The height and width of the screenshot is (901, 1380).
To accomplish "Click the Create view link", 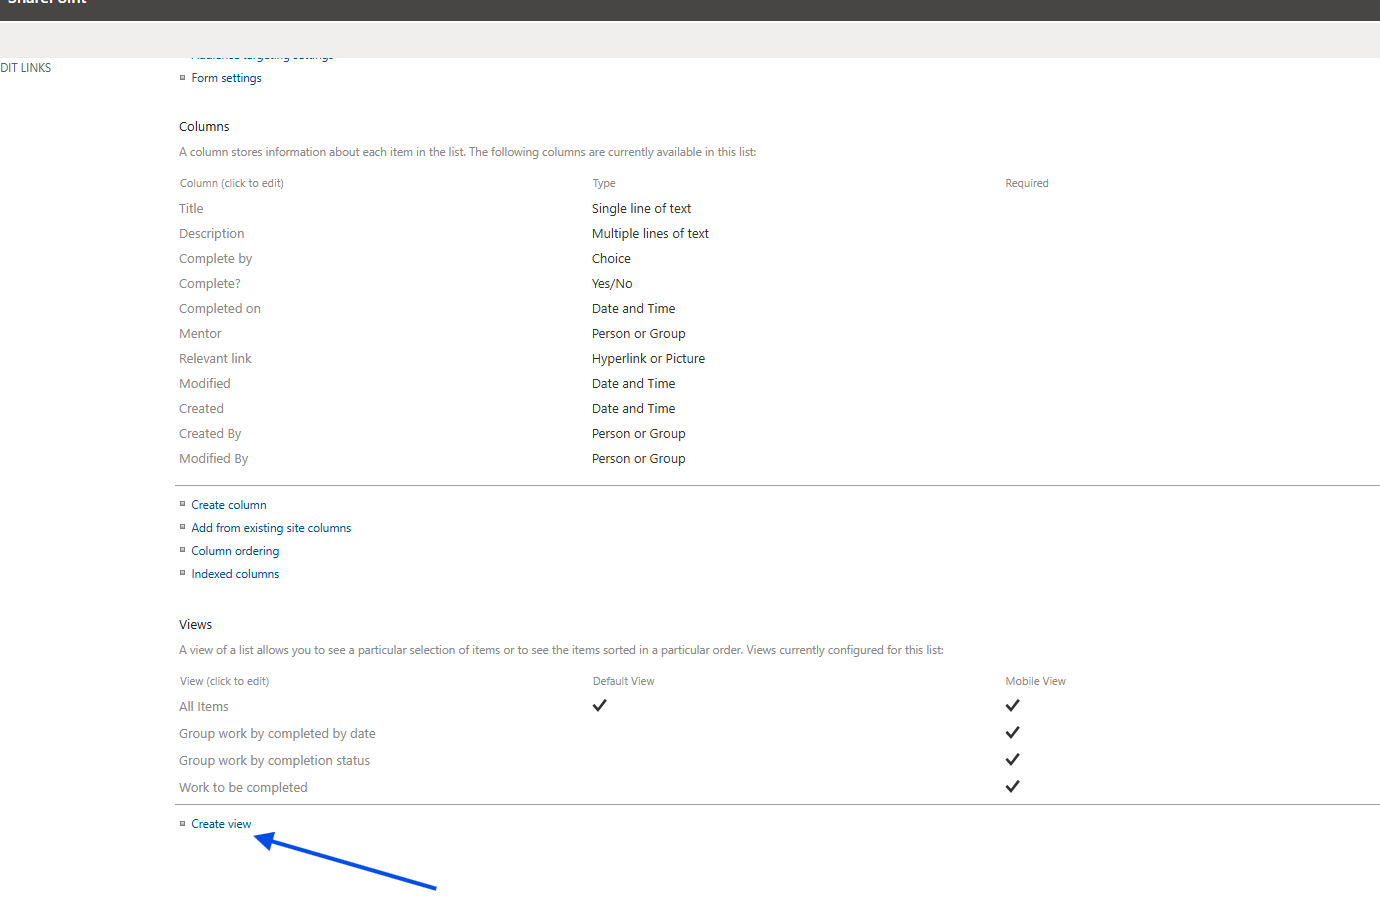I will (x=221, y=824).
